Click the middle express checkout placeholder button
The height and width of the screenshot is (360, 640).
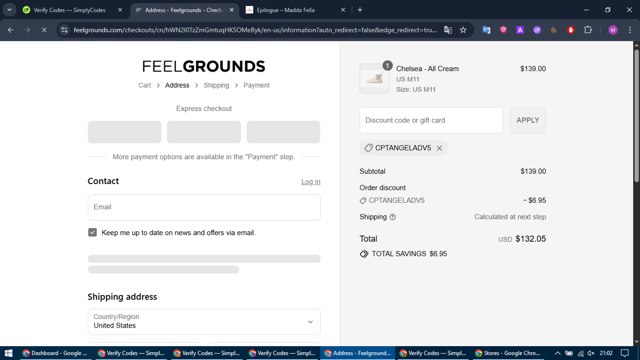(x=204, y=132)
